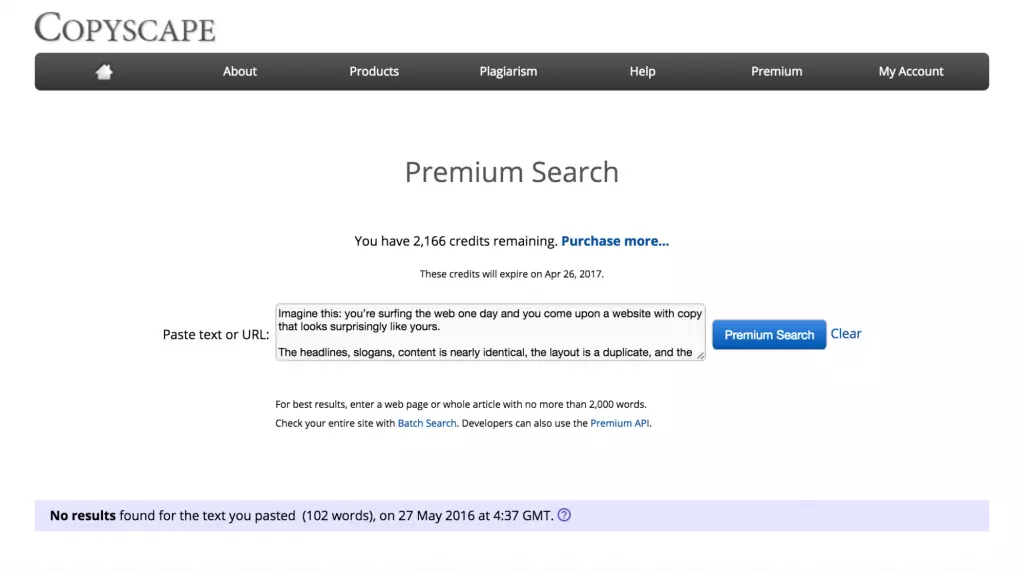This screenshot has height=572, width=1024.
Task: Open the Batch Search link
Action: click(427, 423)
